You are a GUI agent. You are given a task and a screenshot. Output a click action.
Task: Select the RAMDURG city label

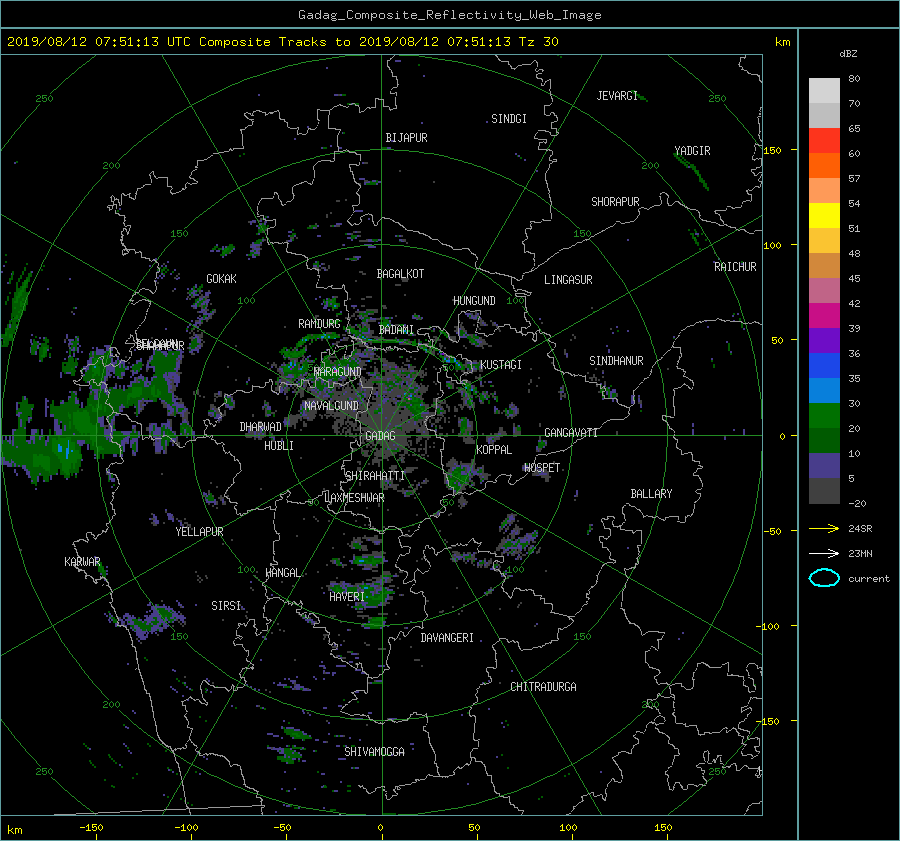[319, 324]
